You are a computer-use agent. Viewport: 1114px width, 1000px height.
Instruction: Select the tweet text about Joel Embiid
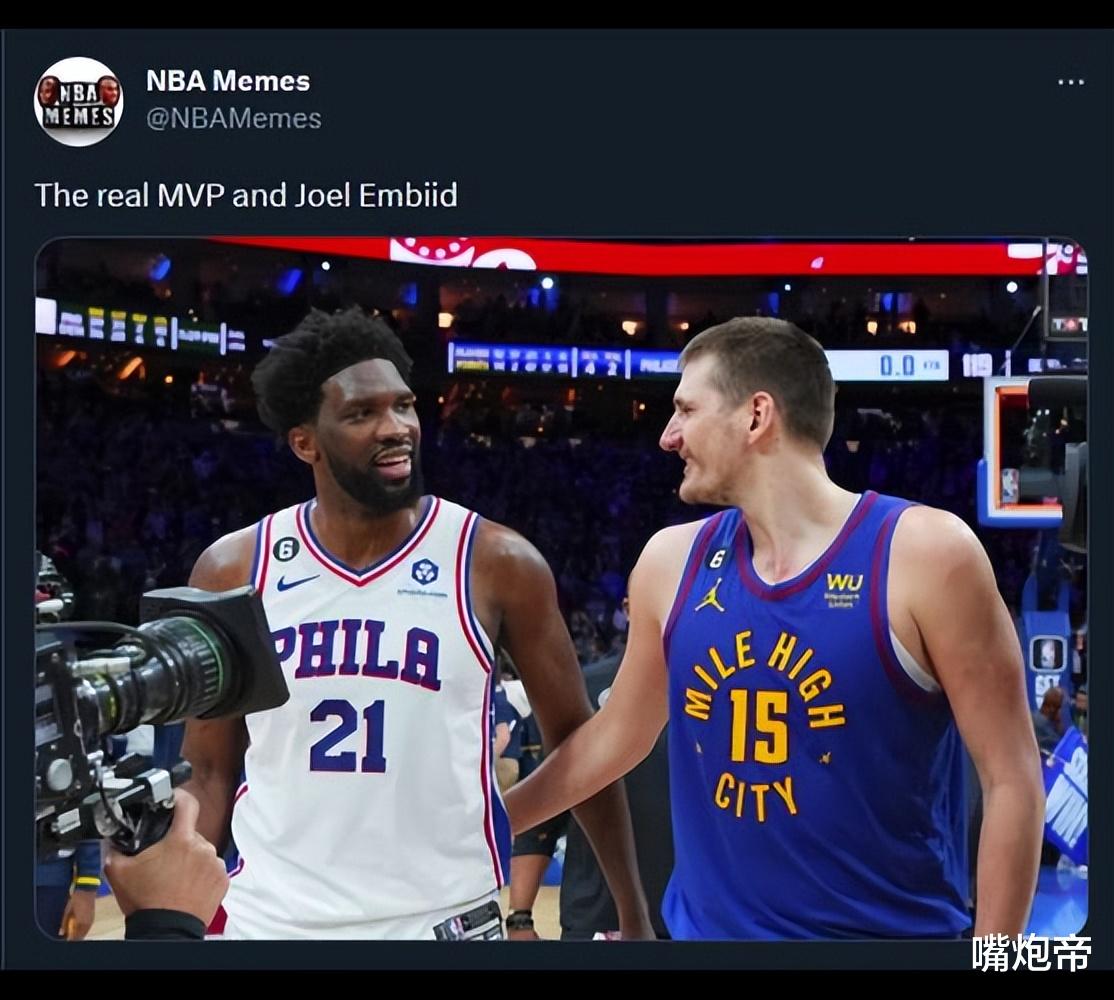click(246, 195)
